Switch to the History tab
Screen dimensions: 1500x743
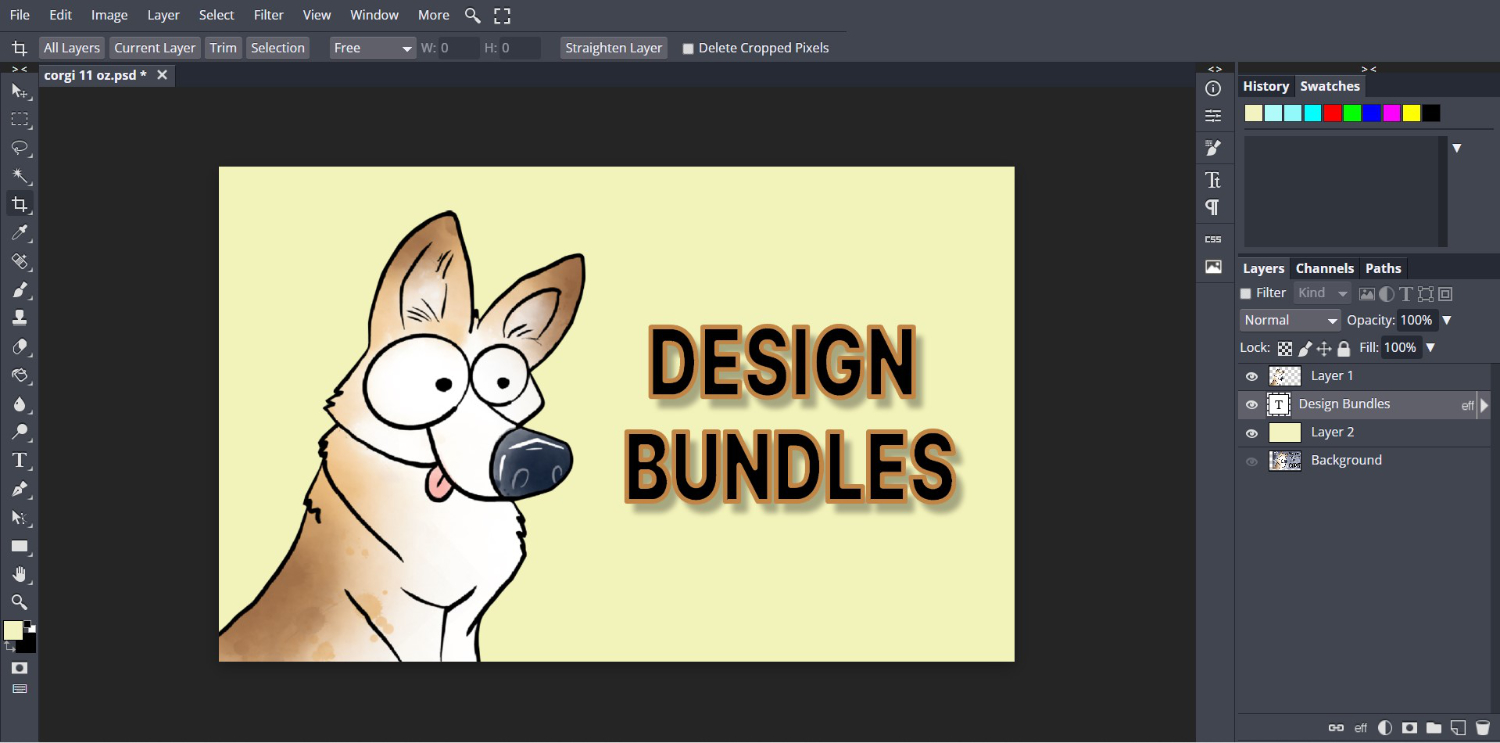point(1266,86)
